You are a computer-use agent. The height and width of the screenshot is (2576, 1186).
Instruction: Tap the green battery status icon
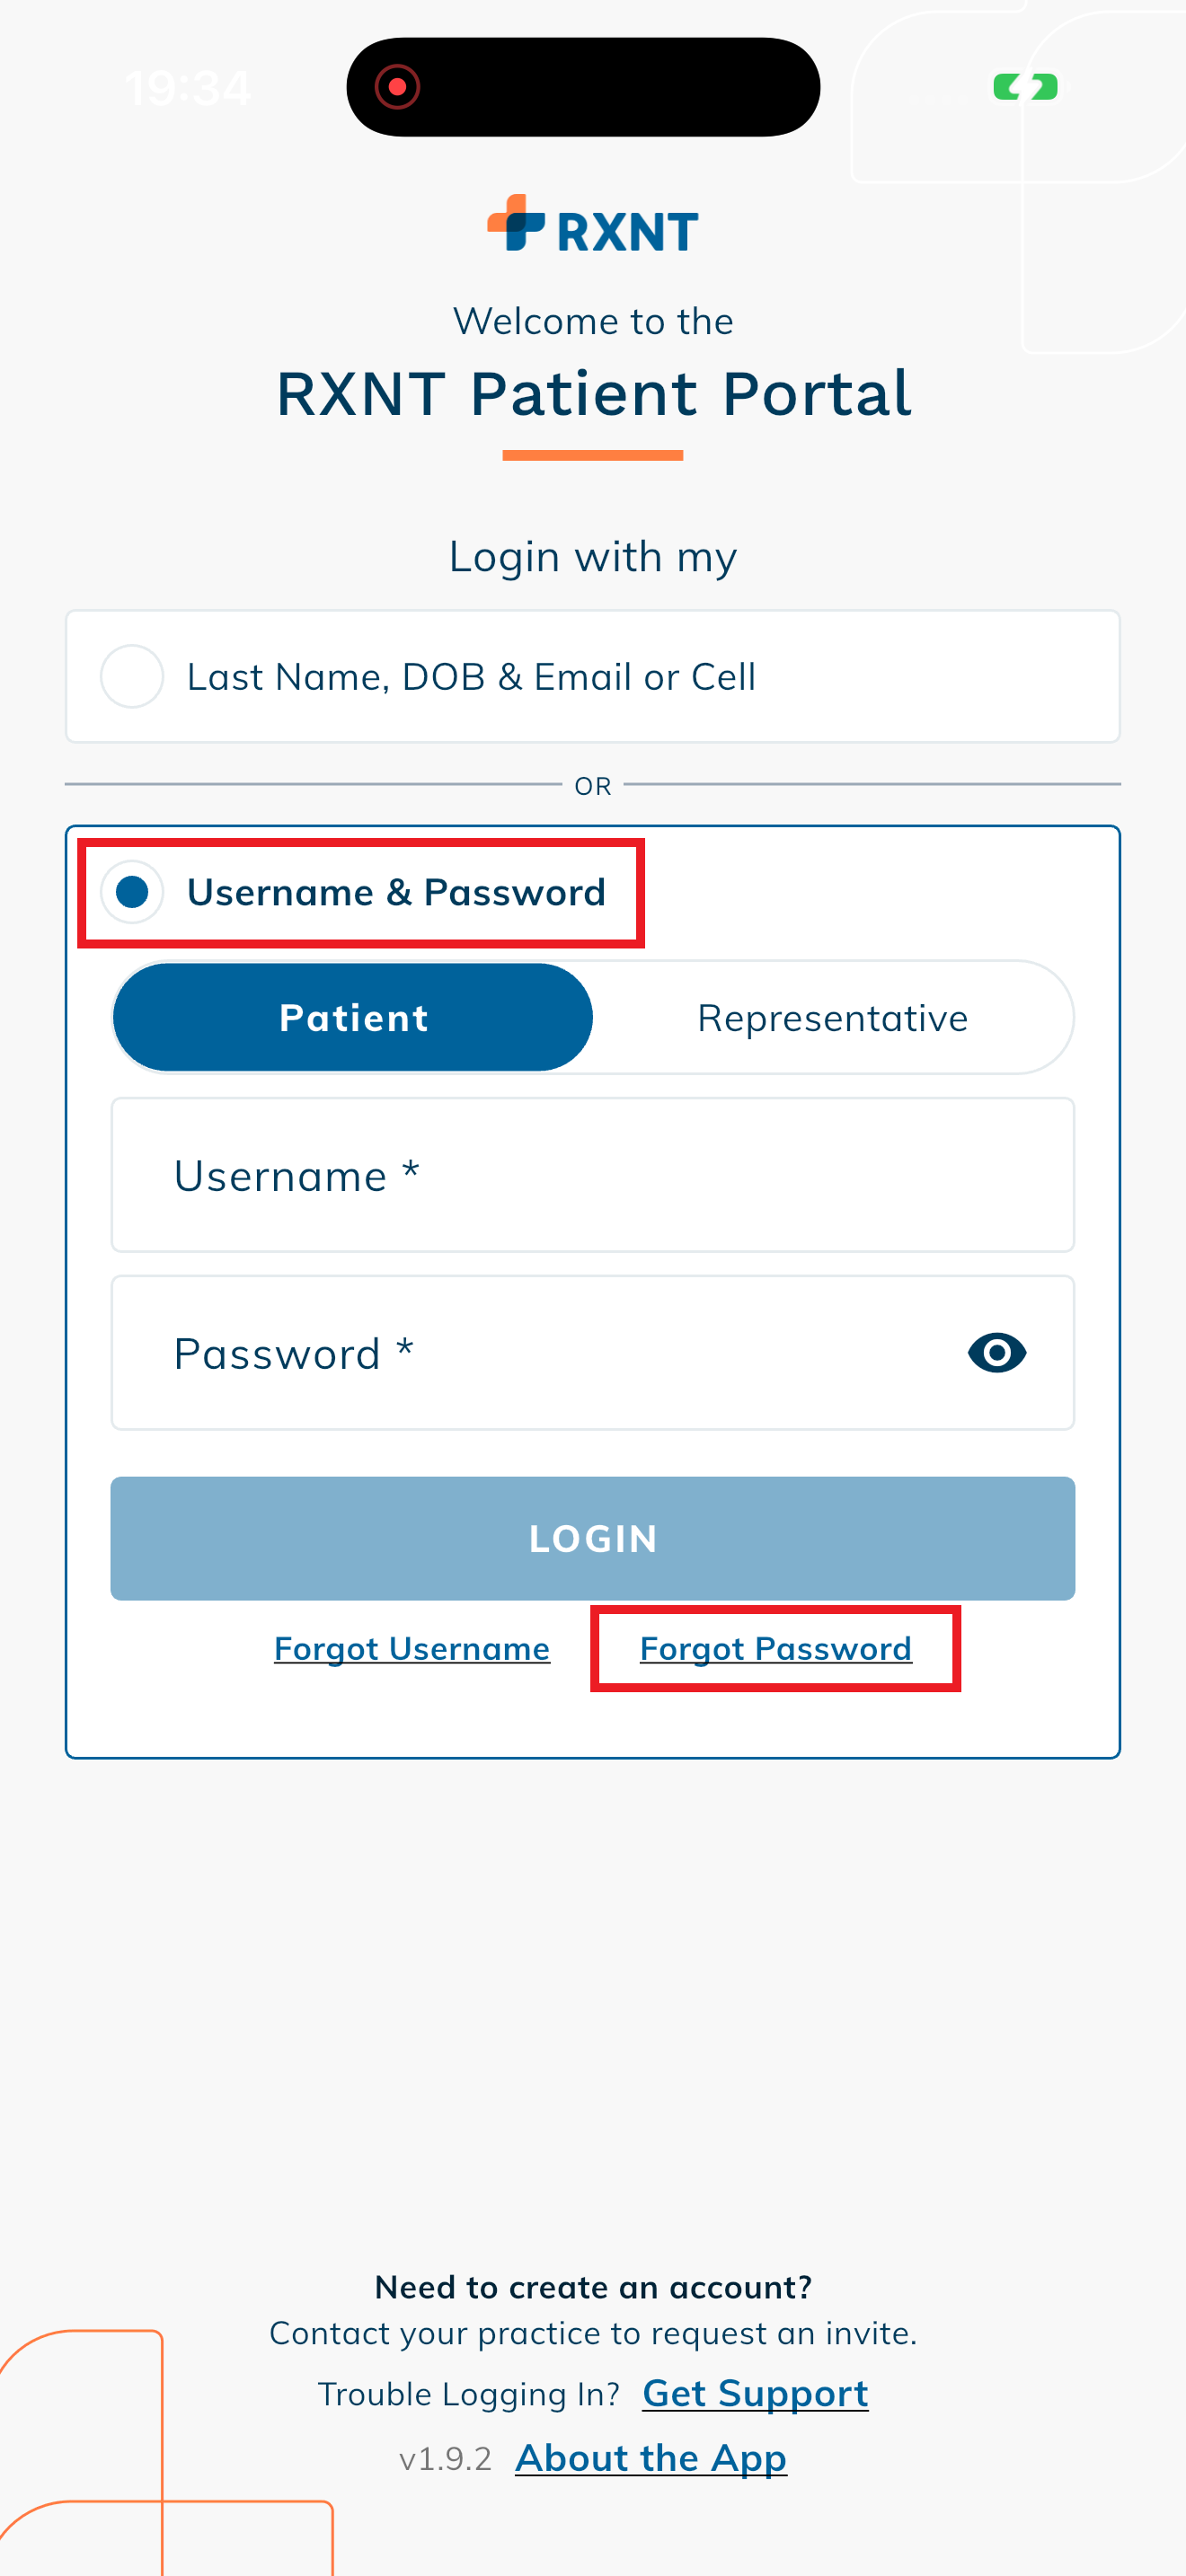click(1025, 87)
